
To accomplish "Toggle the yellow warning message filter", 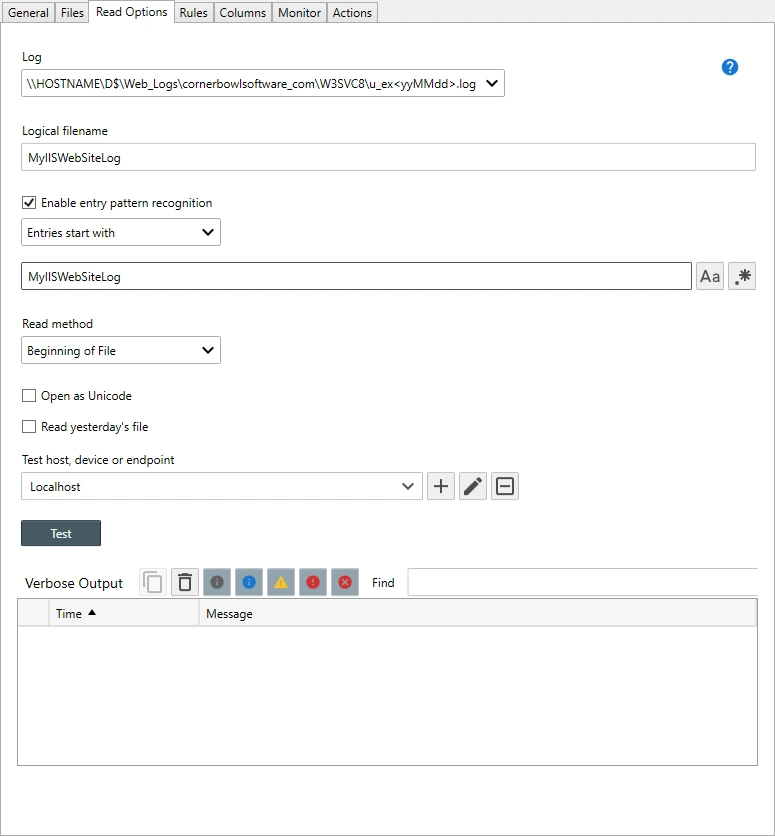I will tap(281, 582).
